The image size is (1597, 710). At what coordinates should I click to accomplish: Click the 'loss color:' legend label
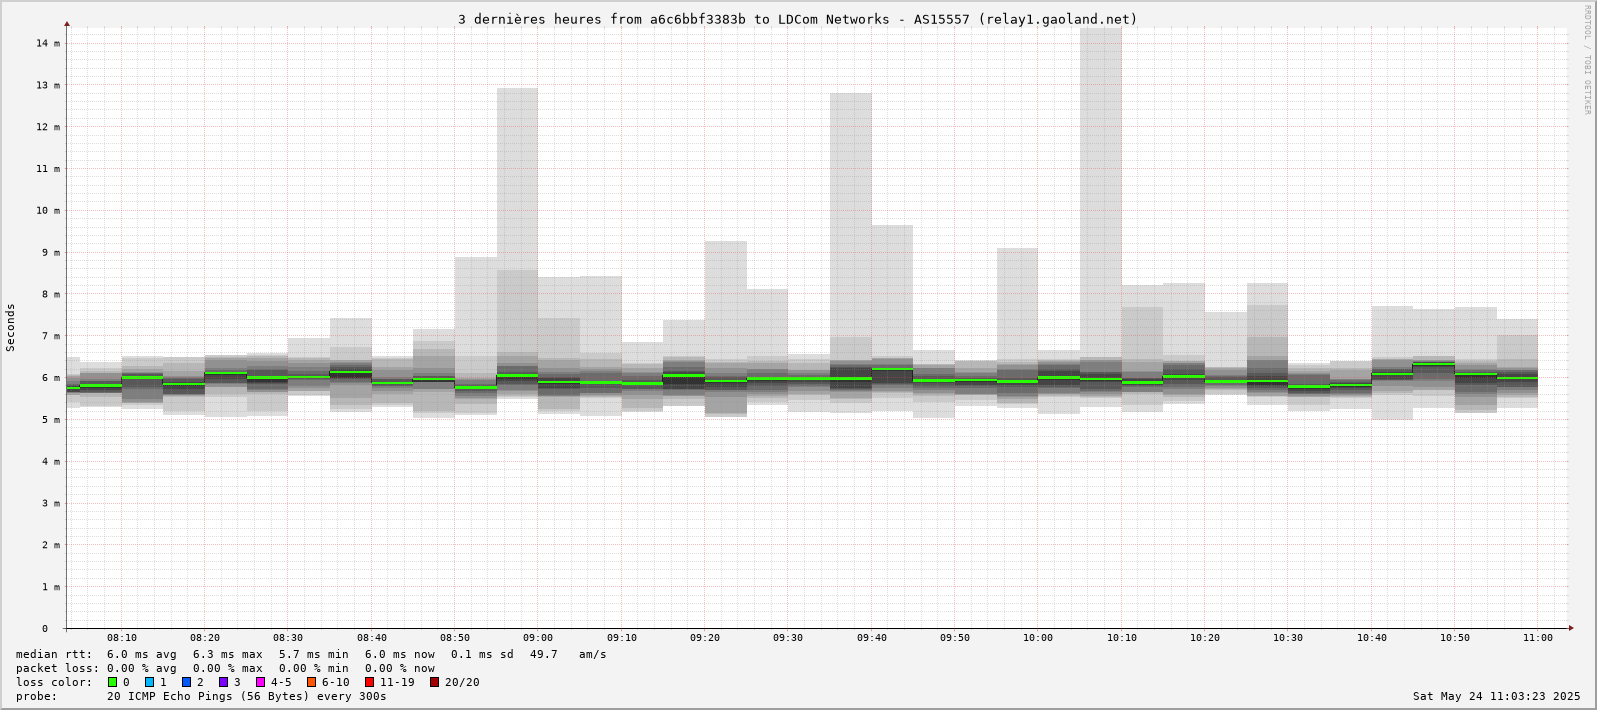tap(54, 682)
